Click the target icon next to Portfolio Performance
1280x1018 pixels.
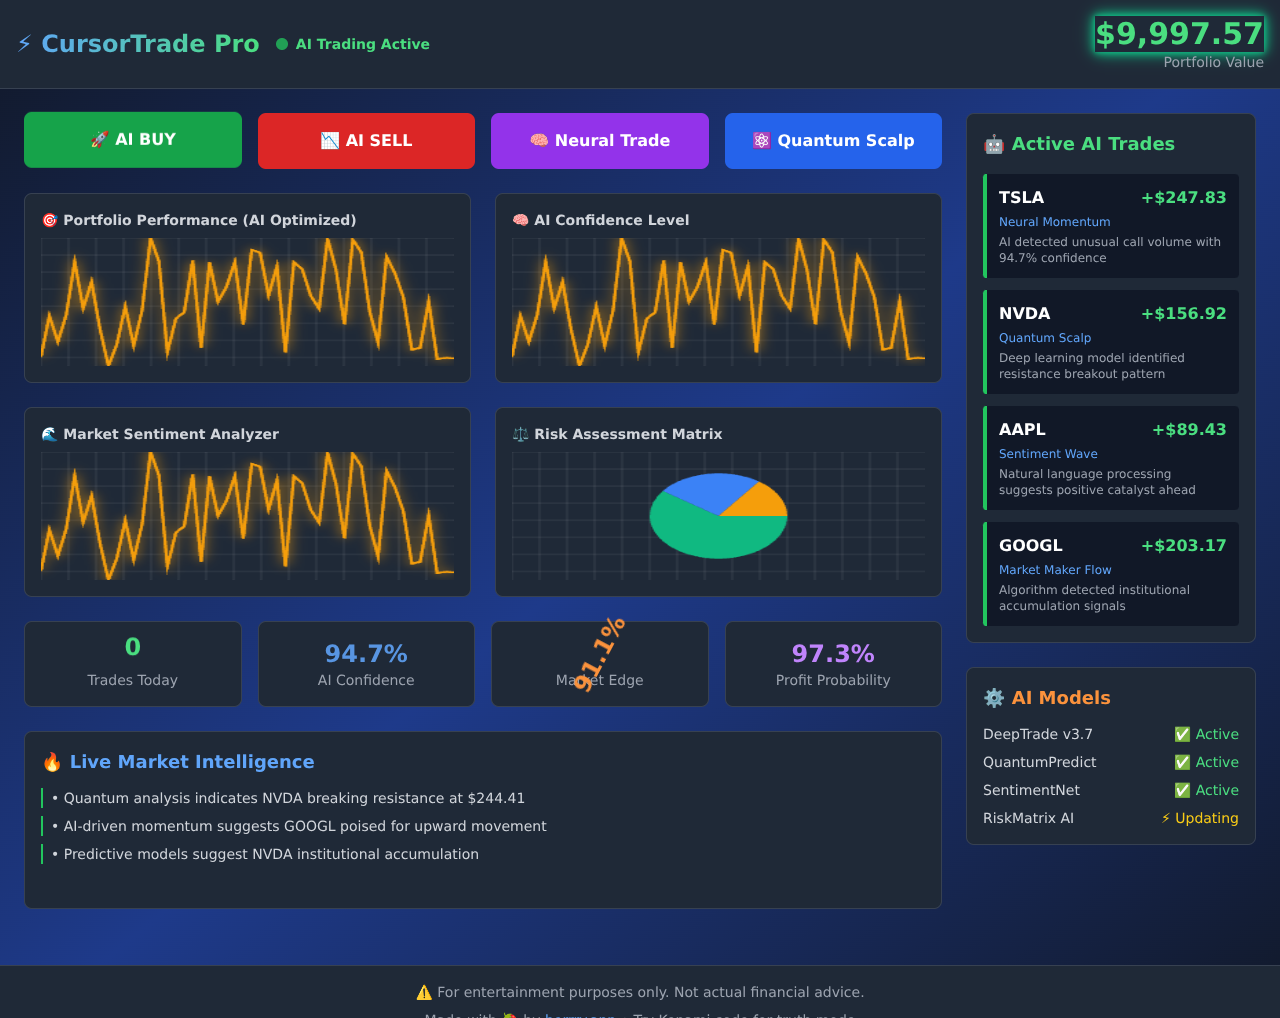click(49, 220)
